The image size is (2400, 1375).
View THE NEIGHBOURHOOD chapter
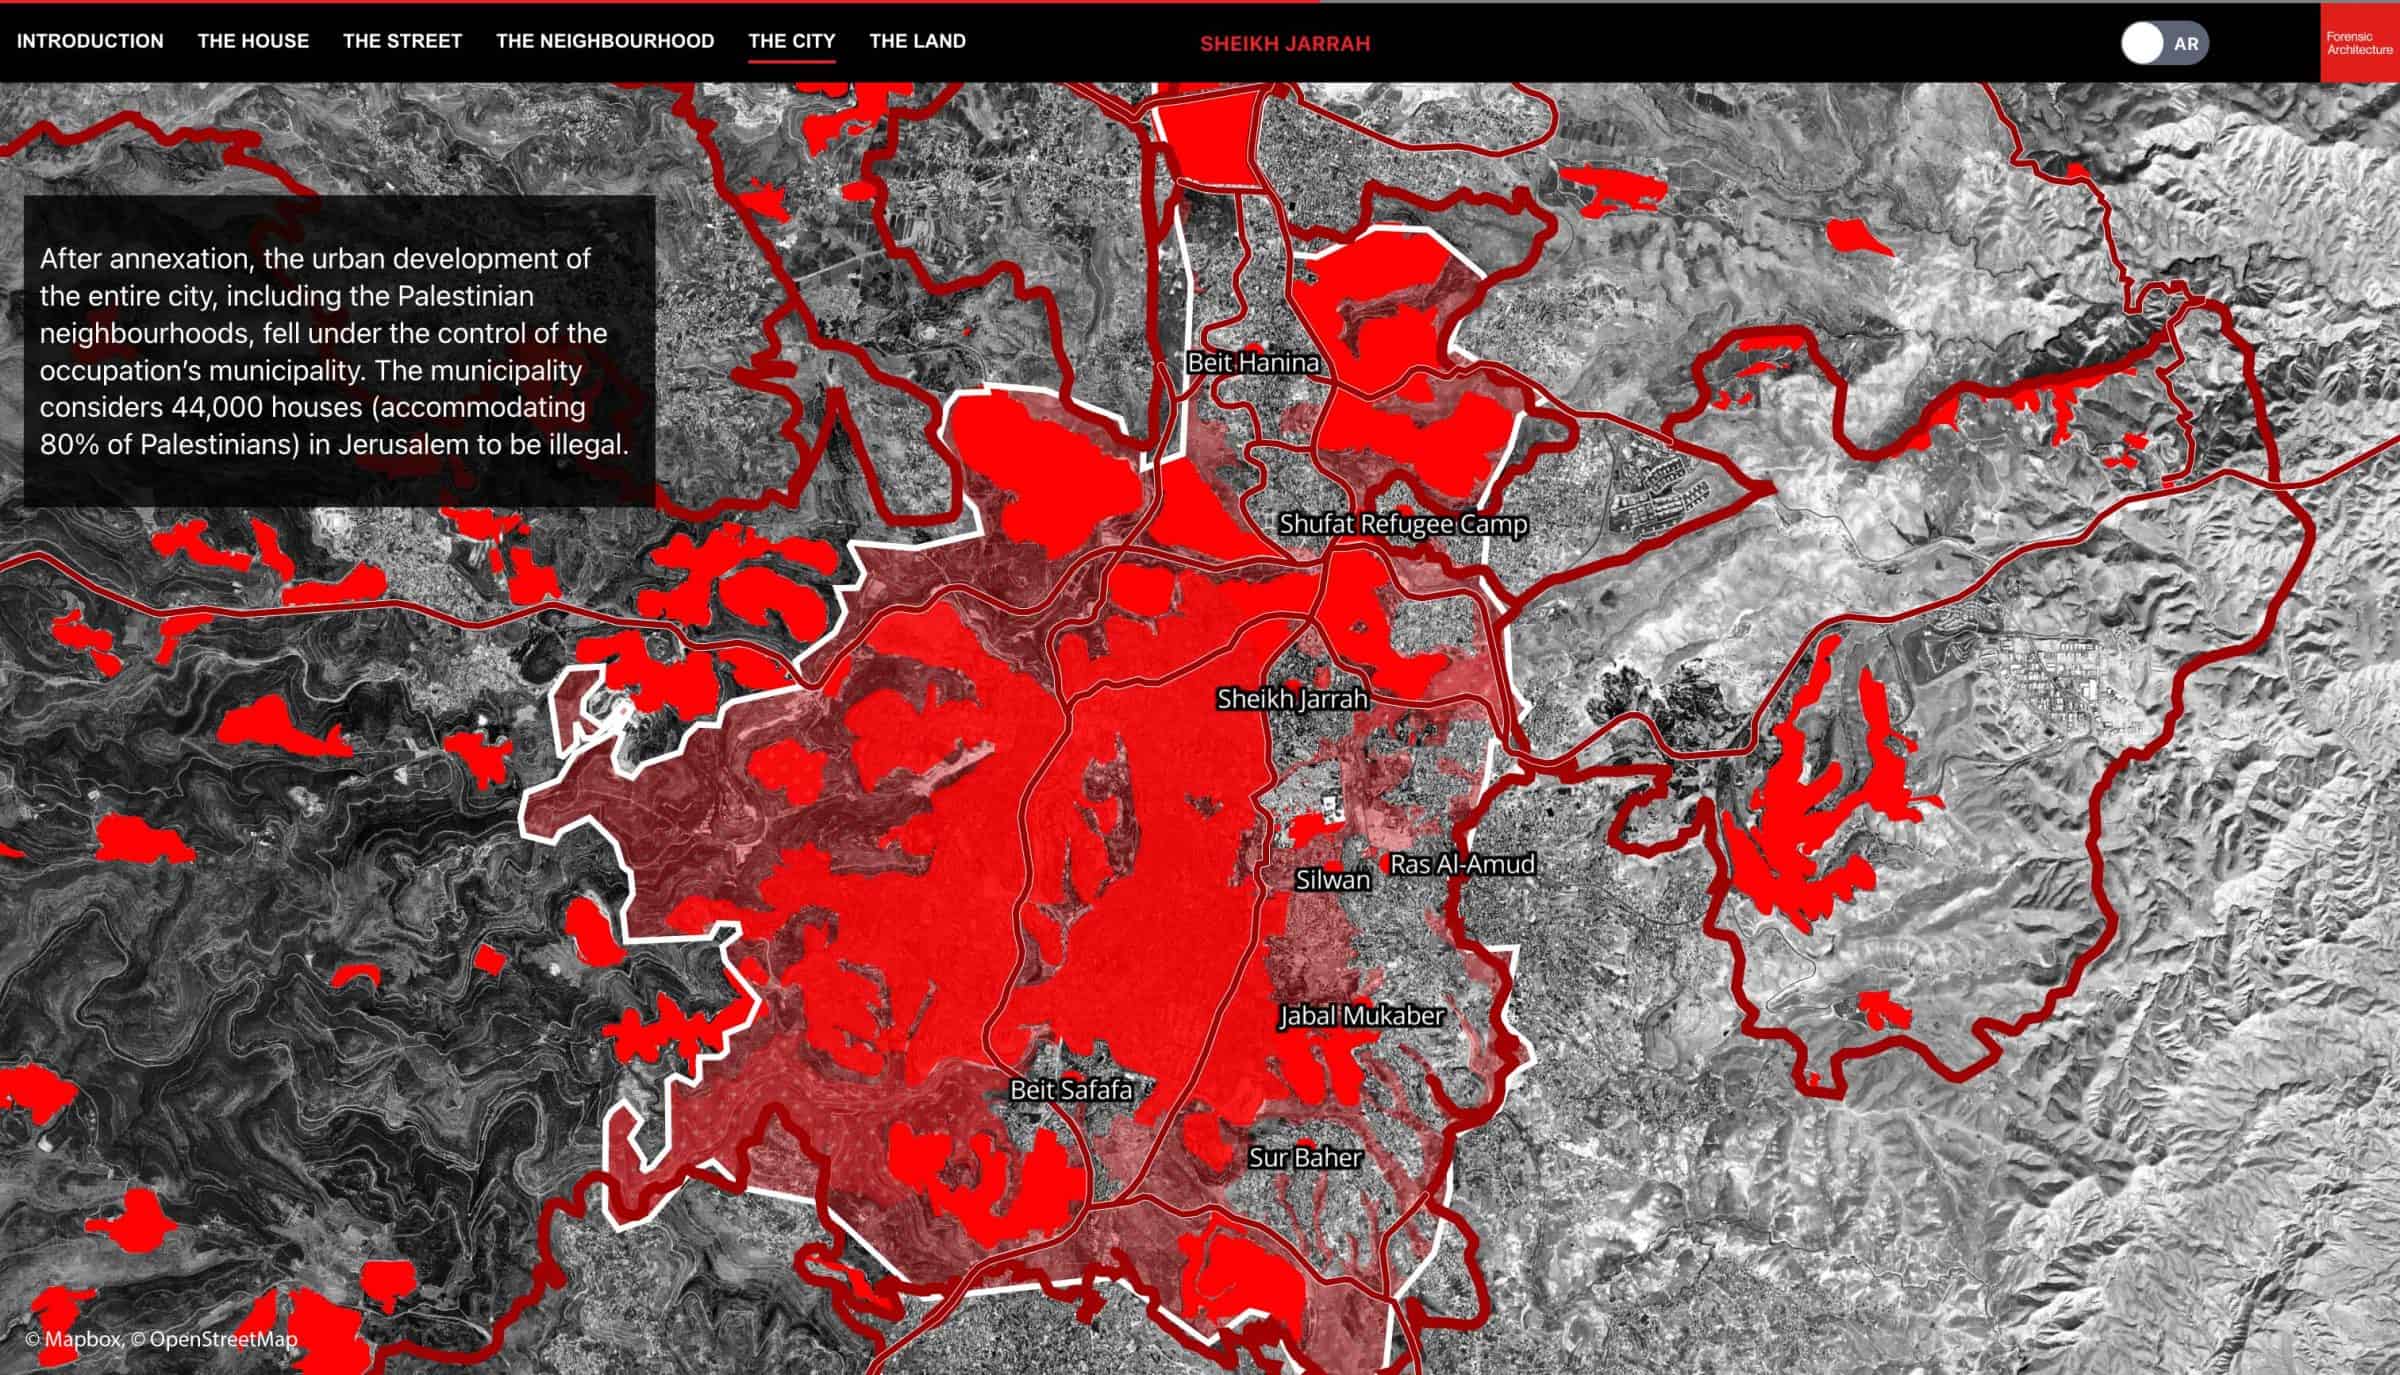(604, 41)
